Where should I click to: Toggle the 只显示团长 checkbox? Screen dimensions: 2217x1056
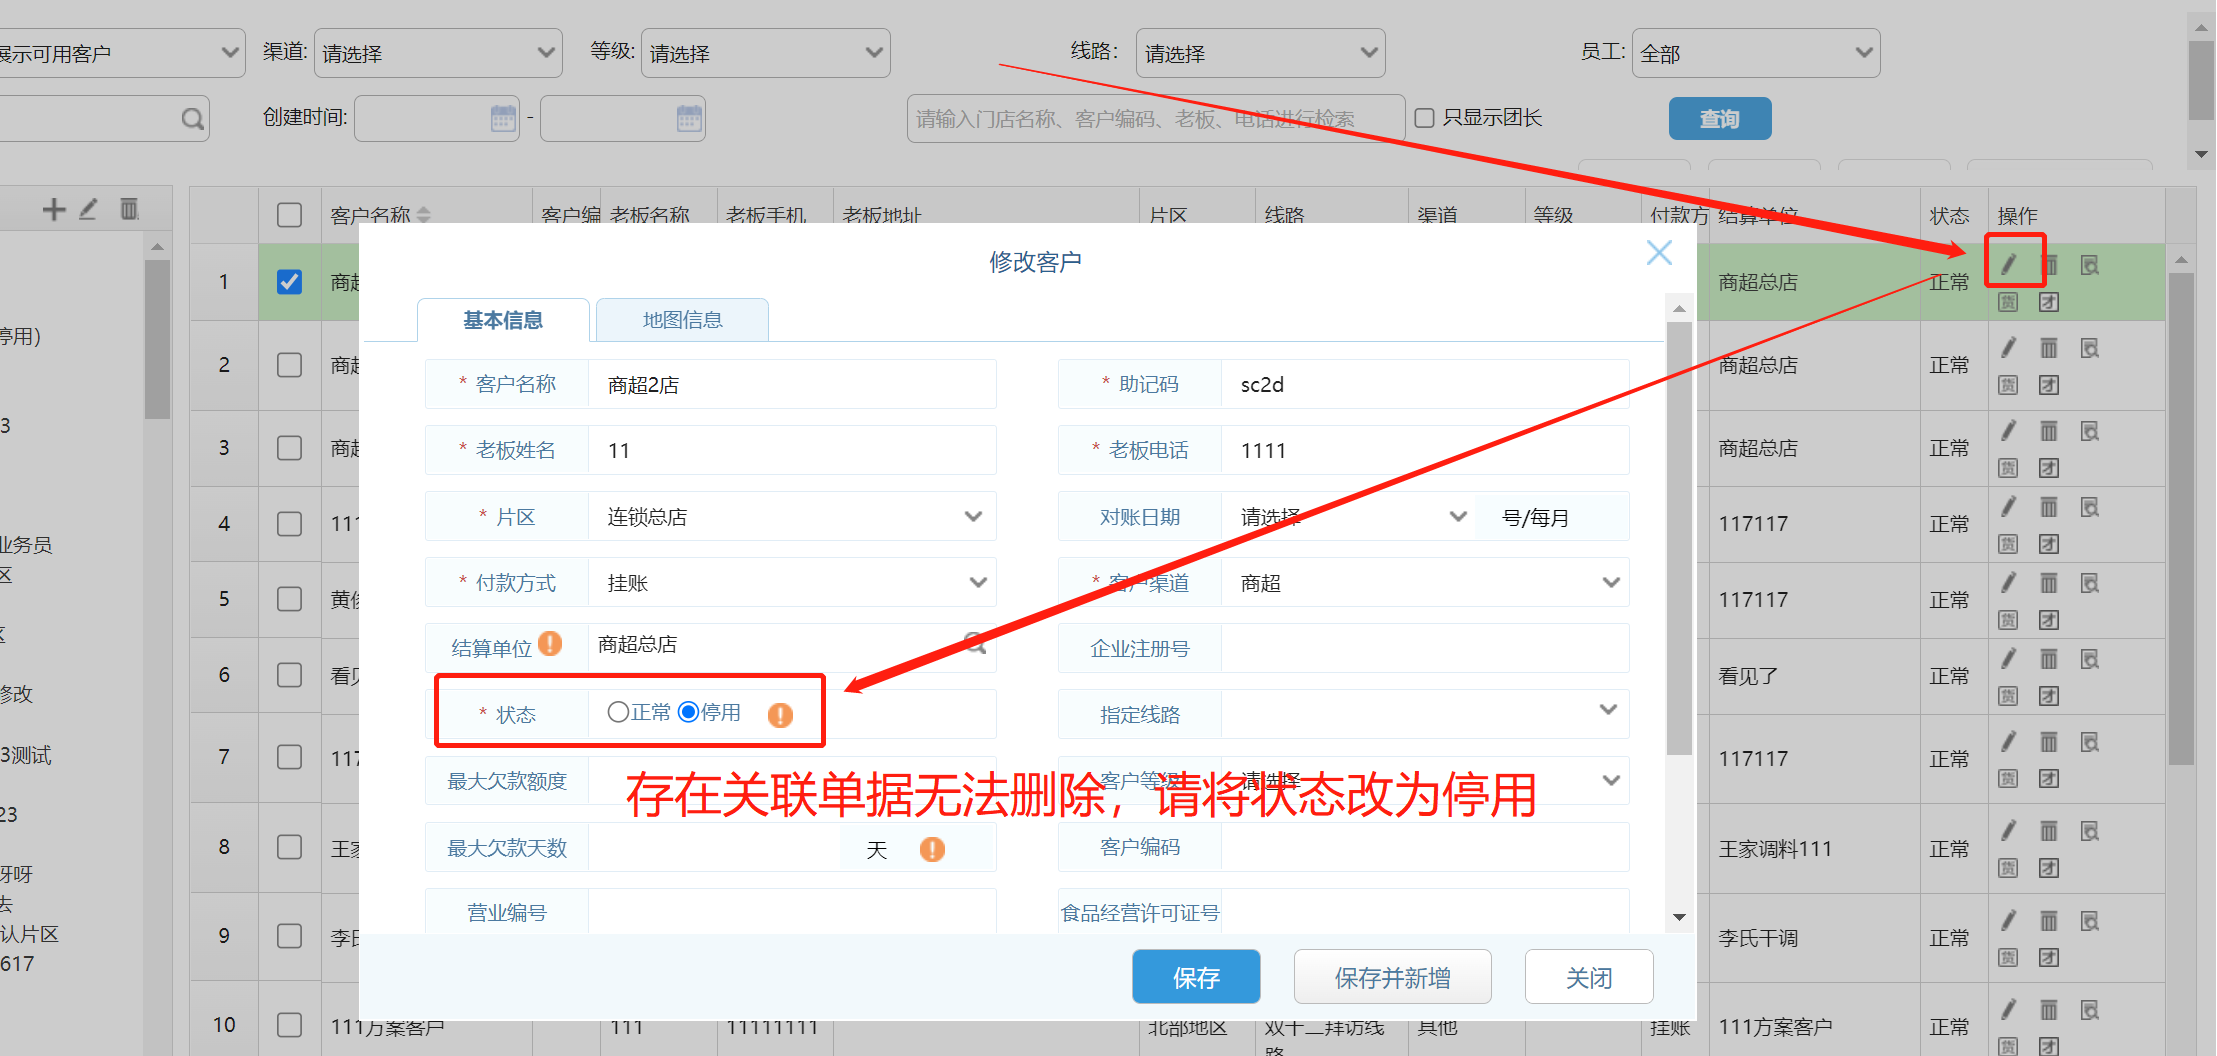pyautogui.click(x=1424, y=118)
